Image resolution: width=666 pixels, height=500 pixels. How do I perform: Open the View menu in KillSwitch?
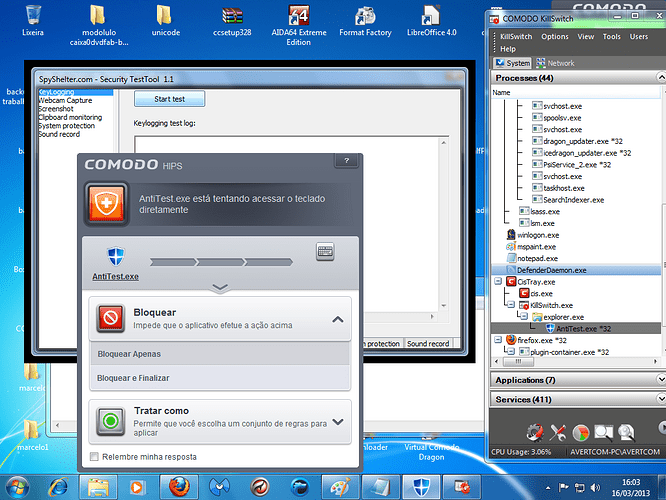586,37
